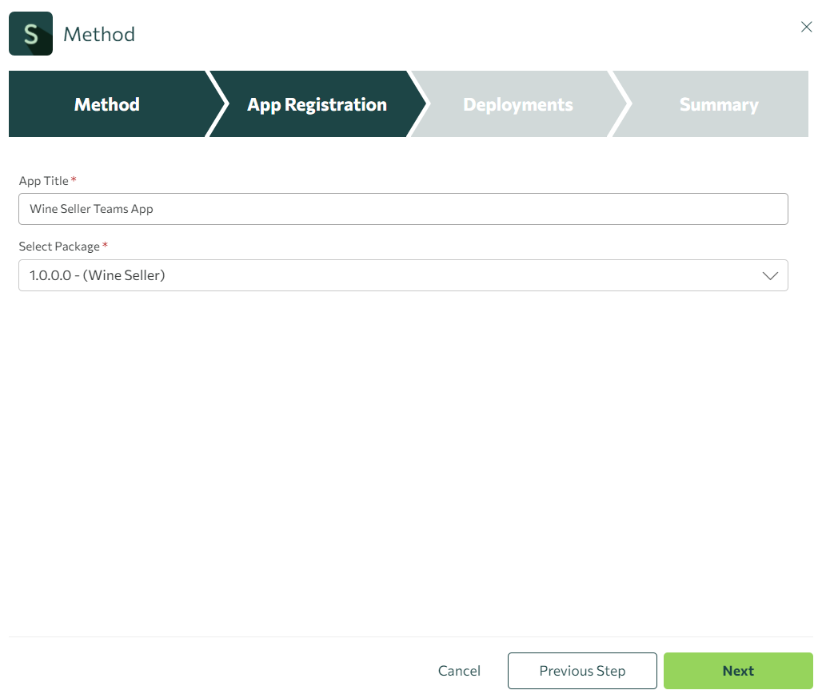819x693 pixels.
Task: Go back with the Previous Step button
Action: 582,671
